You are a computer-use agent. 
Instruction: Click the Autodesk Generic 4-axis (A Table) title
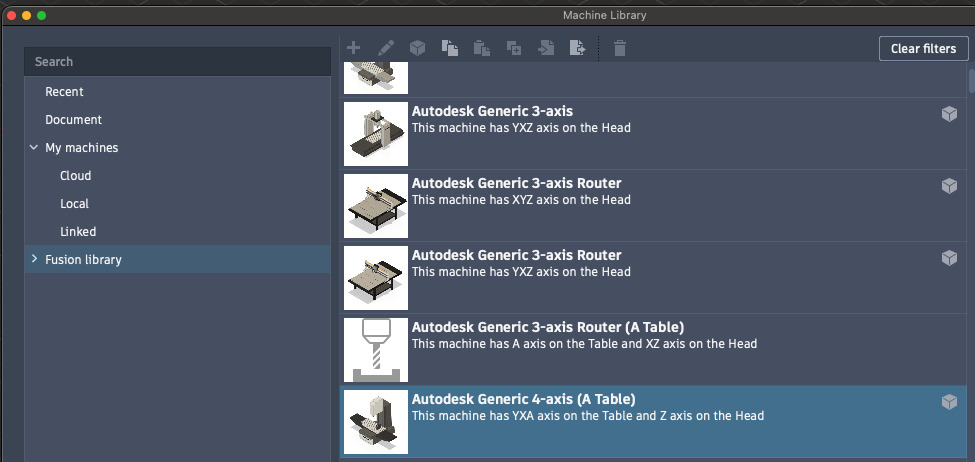click(524, 399)
